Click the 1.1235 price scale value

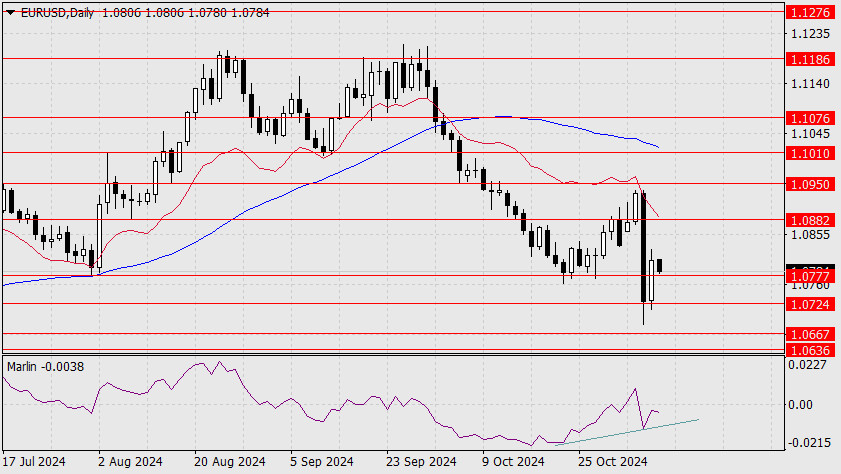(x=810, y=34)
